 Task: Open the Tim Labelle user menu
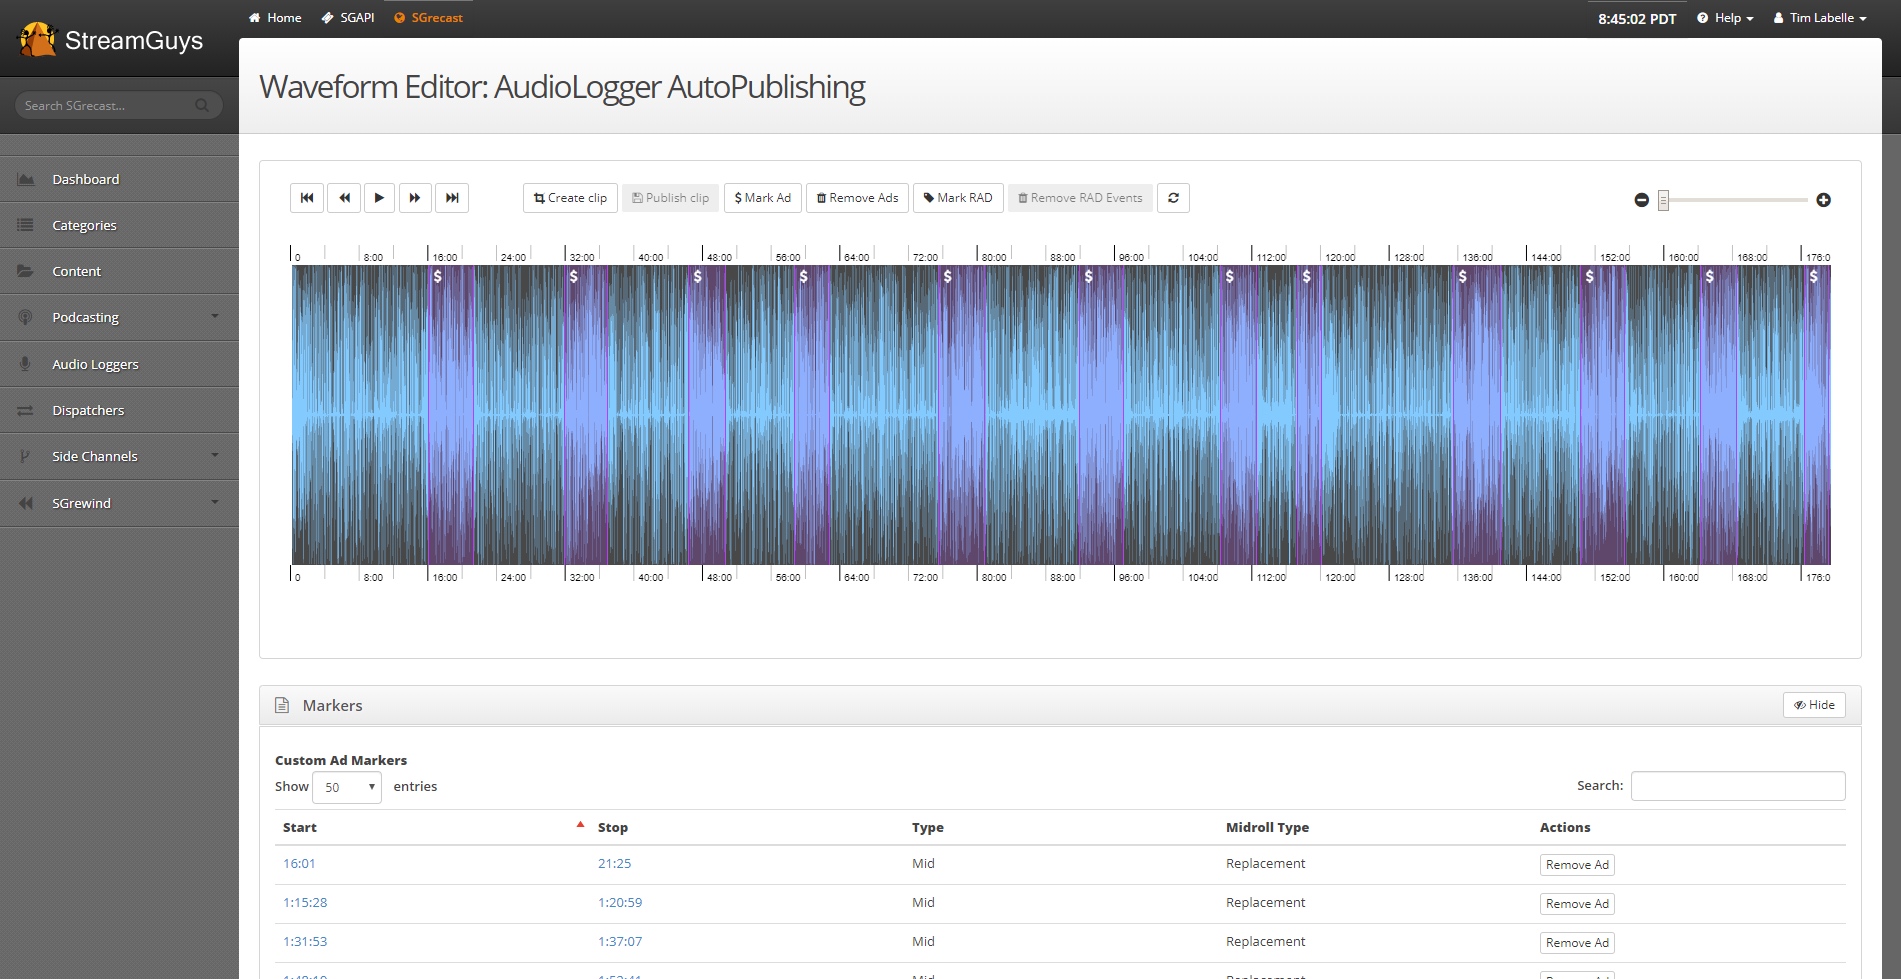point(1820,18)
